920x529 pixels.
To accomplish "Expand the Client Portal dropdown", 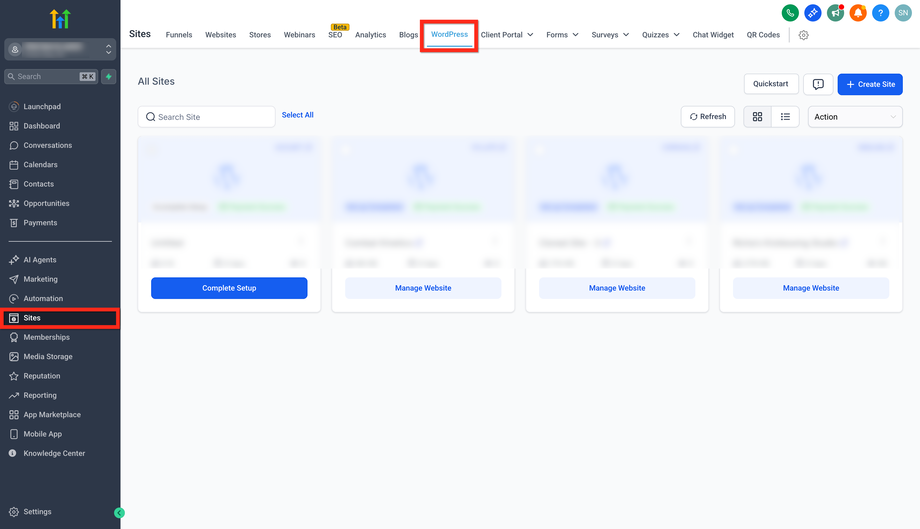I will coord(507,35).
